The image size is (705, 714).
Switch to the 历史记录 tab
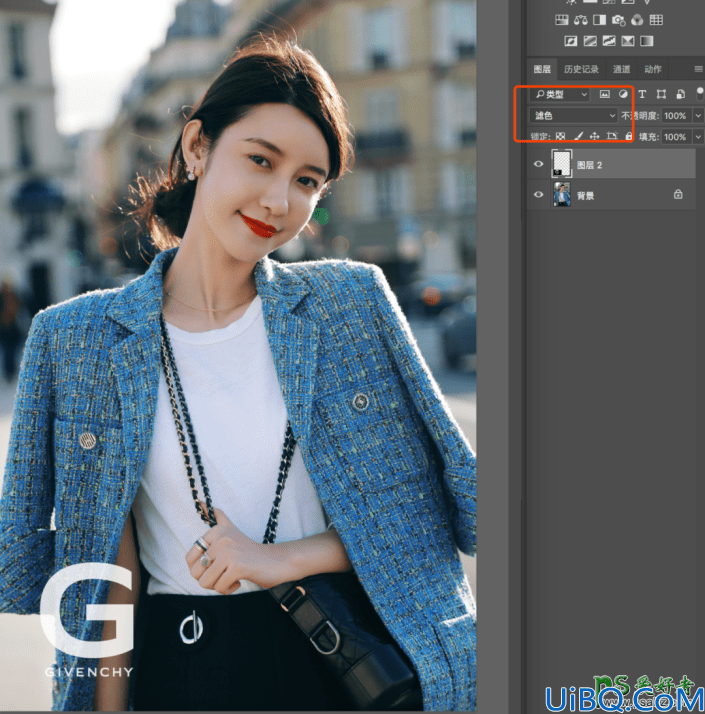tap(581, 69)
